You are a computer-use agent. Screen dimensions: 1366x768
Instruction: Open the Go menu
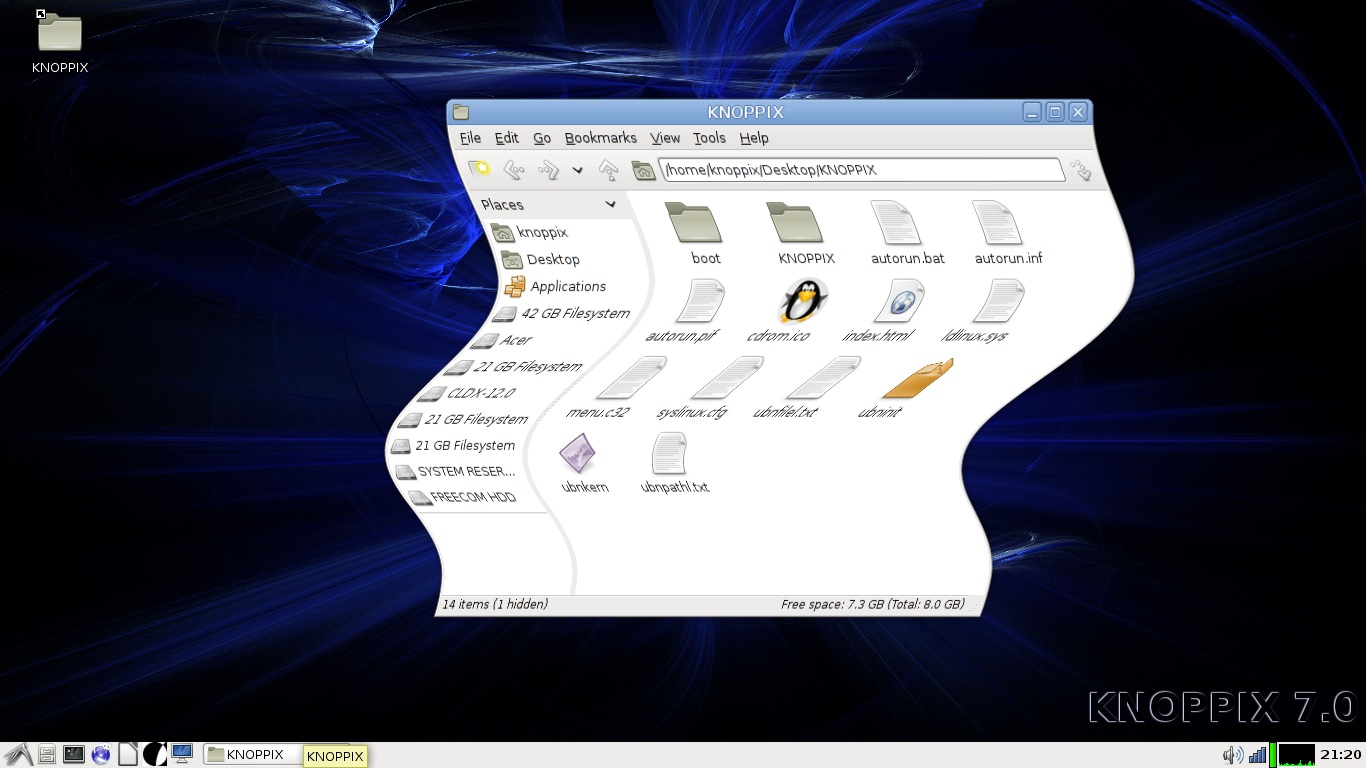coord(542,138)
